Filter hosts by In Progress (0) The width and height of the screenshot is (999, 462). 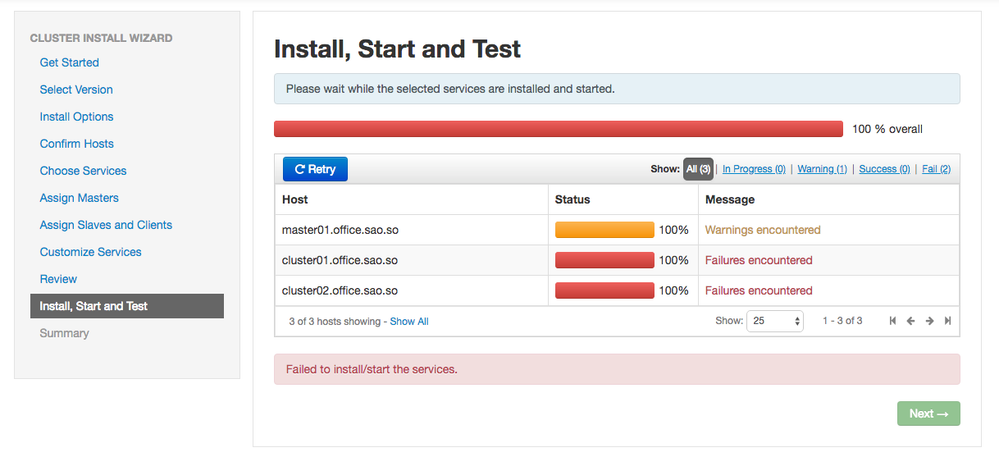(754, 169)
